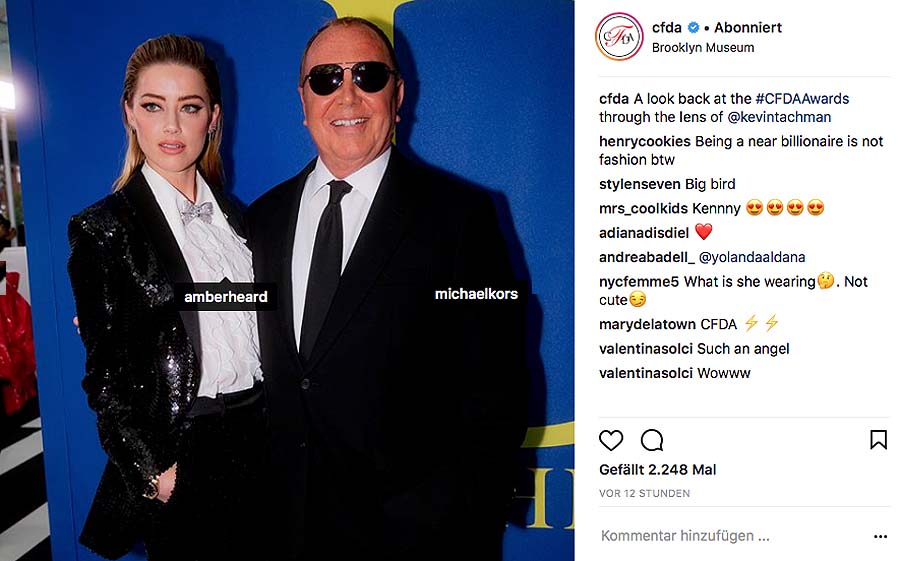Open the henrycookies commenter profile
This screenshot has width=900, height=561.
(645, 141)
